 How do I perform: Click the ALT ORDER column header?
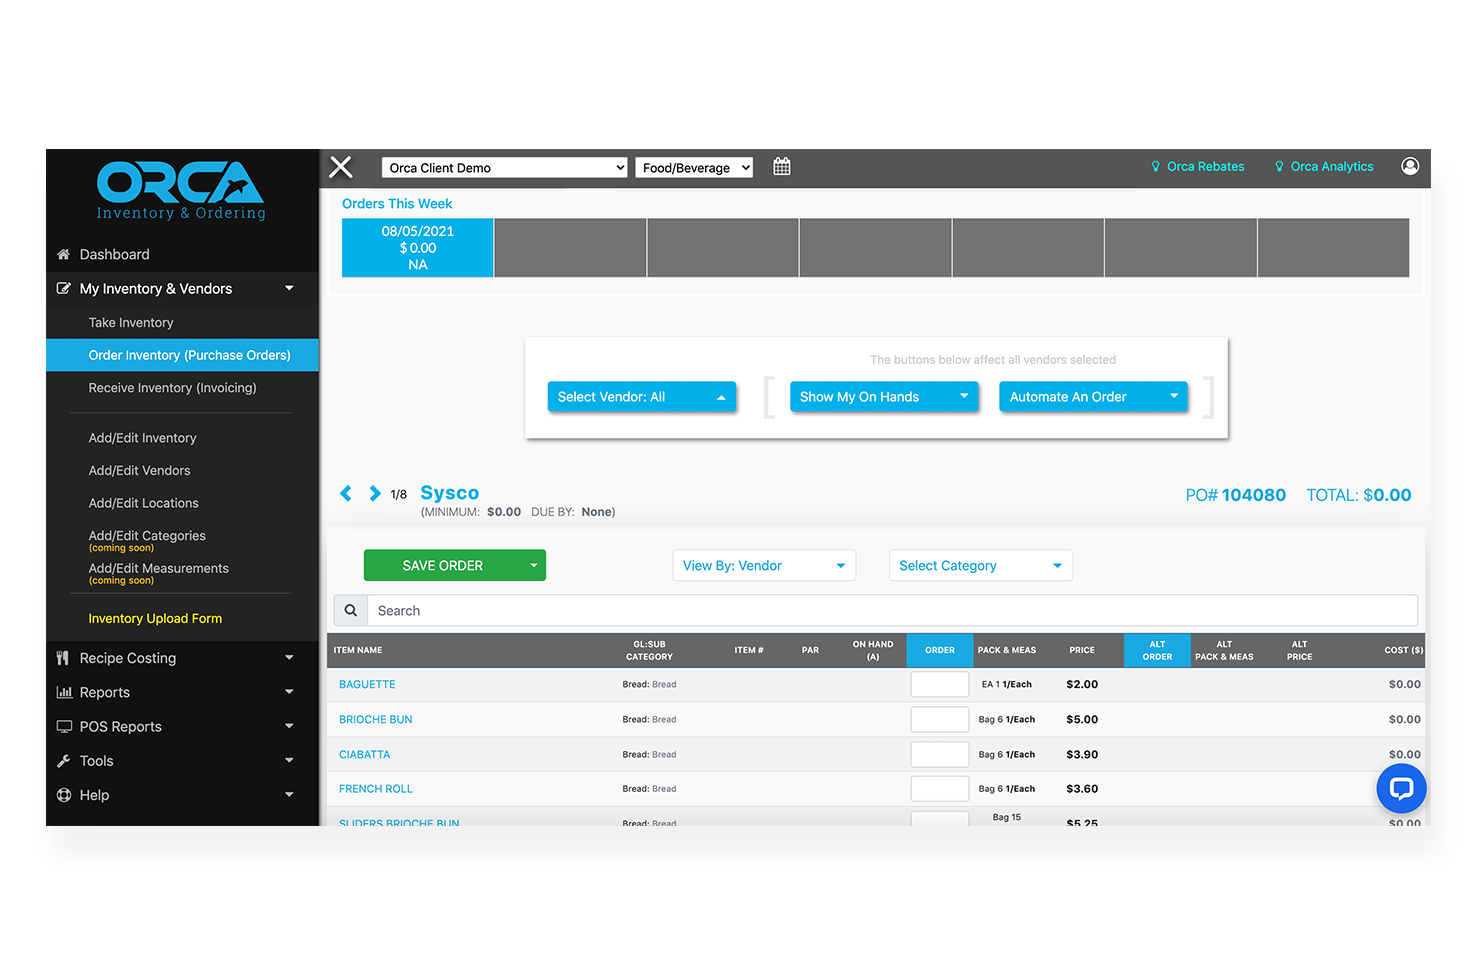click(x=1157, y=650)
